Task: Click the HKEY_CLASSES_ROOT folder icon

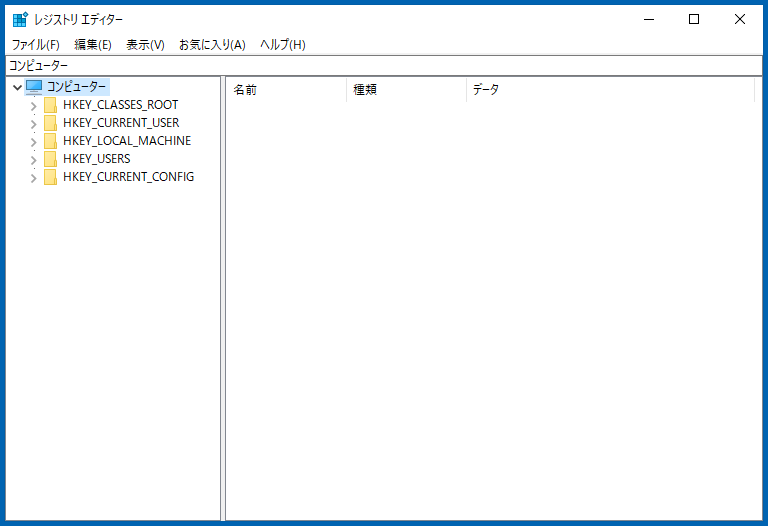Action: coord(51,105)
